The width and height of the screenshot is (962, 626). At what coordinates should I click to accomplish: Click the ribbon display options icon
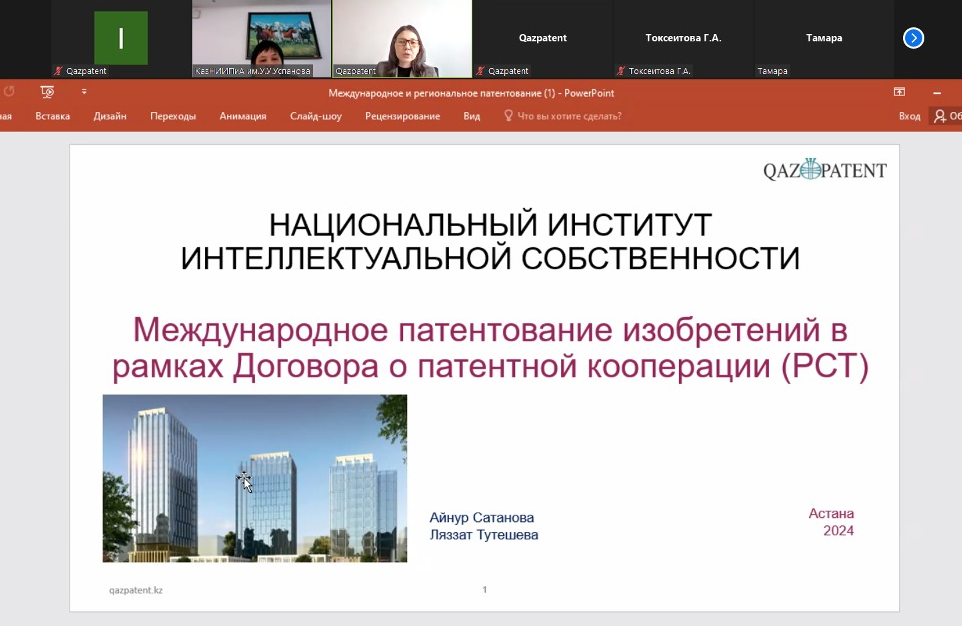[899, 92]
